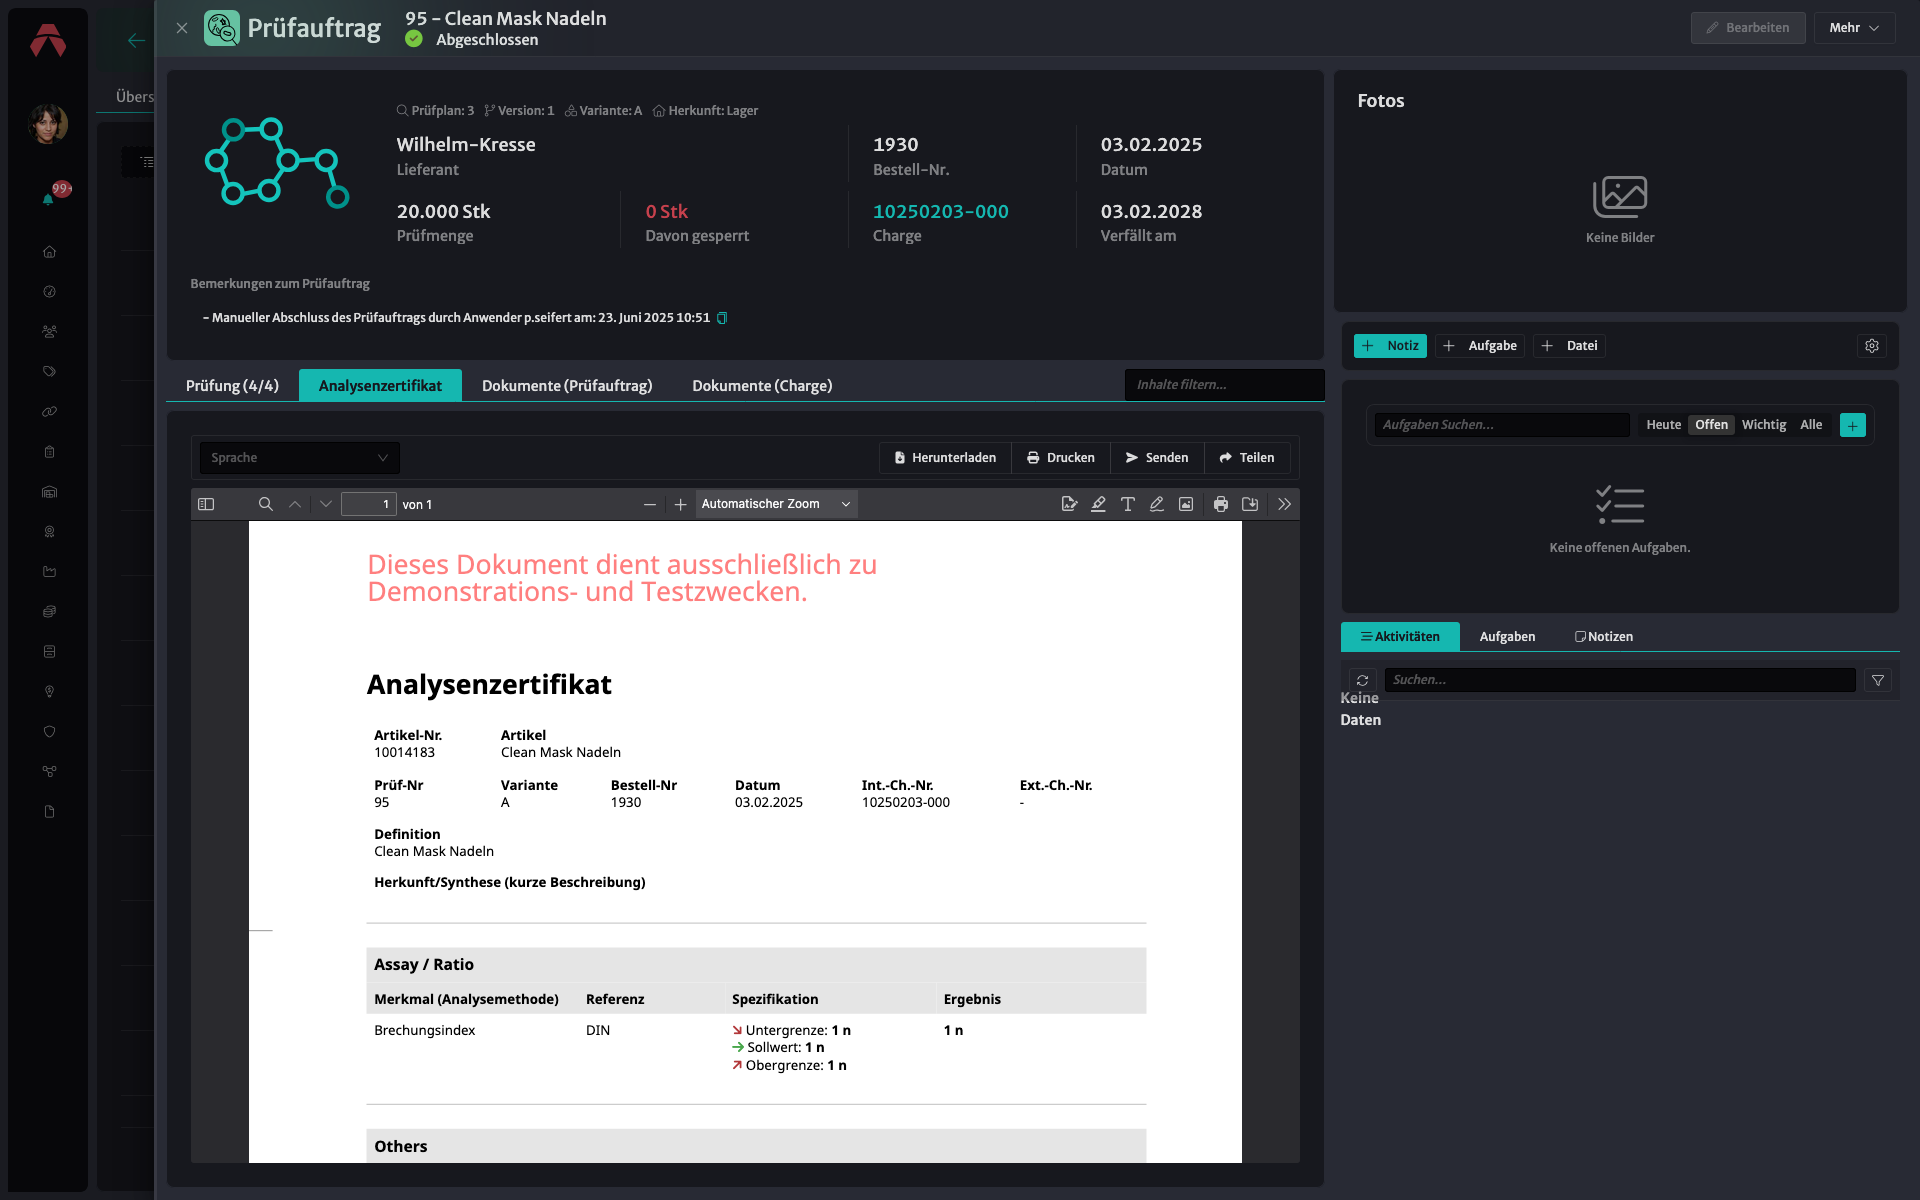Expand more PDF viewer tools

[1284, 504]
